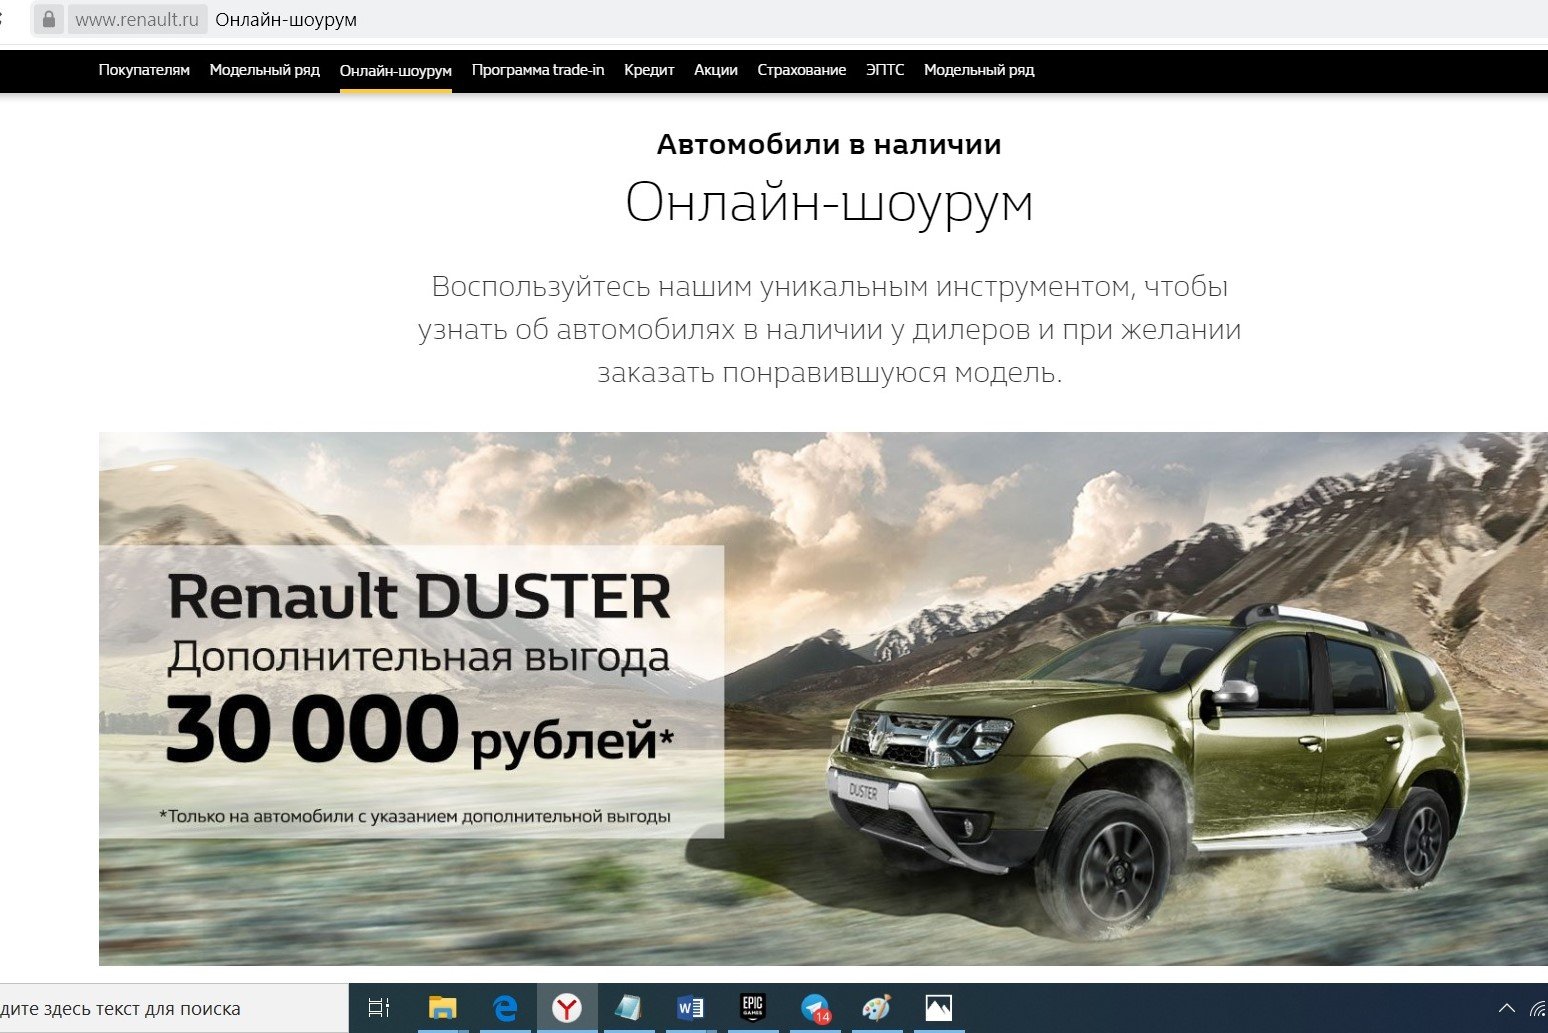1548x1033 pixels.
Task: Select Страхование in the navigation bar
Action: pyautogui.click(x=801, y=70)
